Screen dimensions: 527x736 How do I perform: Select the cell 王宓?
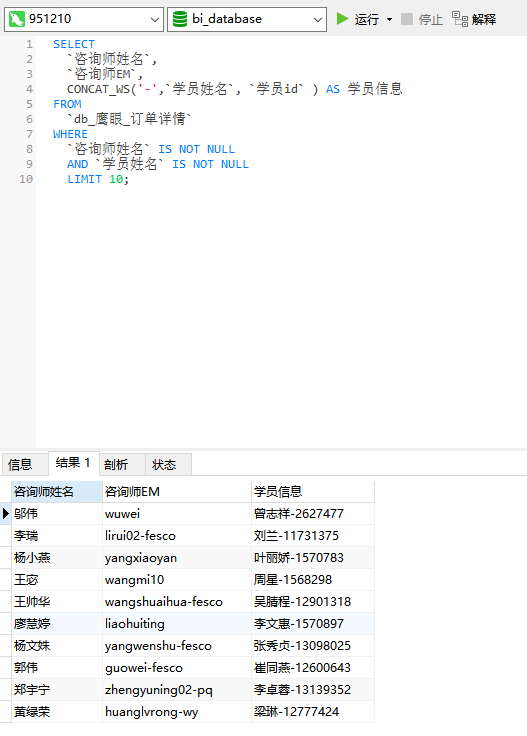click(x=57, y=580)
